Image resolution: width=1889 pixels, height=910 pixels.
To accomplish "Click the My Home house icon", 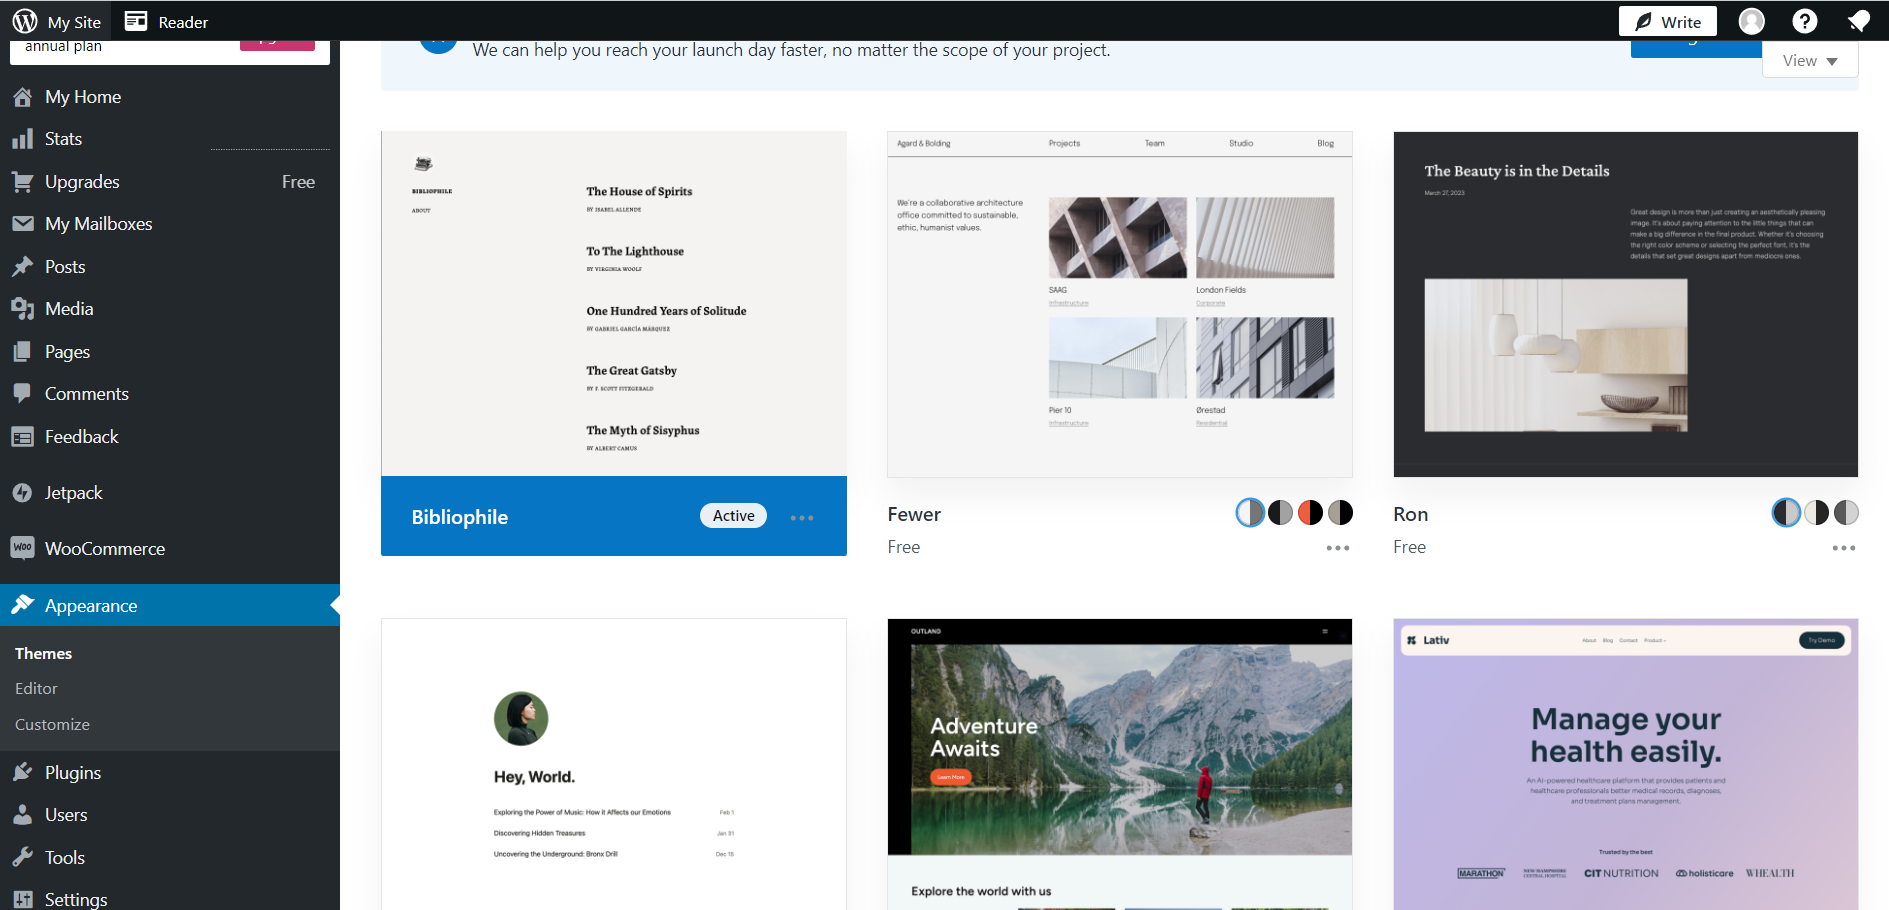I will (22, 97).
